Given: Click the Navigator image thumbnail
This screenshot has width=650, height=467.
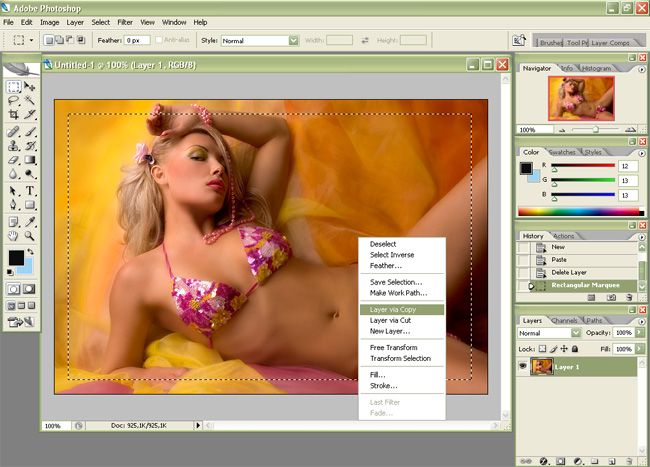Looking at the screenshot, I should click(x=581, y=98).
